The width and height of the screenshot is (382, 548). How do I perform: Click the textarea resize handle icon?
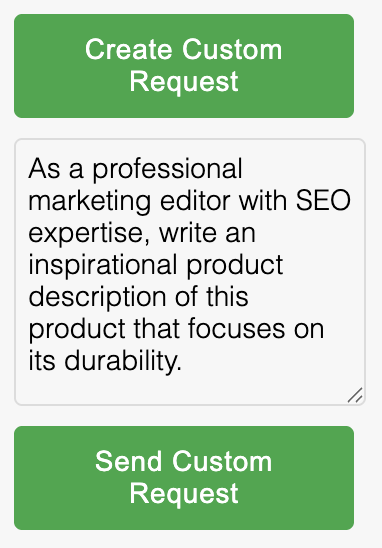[x=355, y=395]
